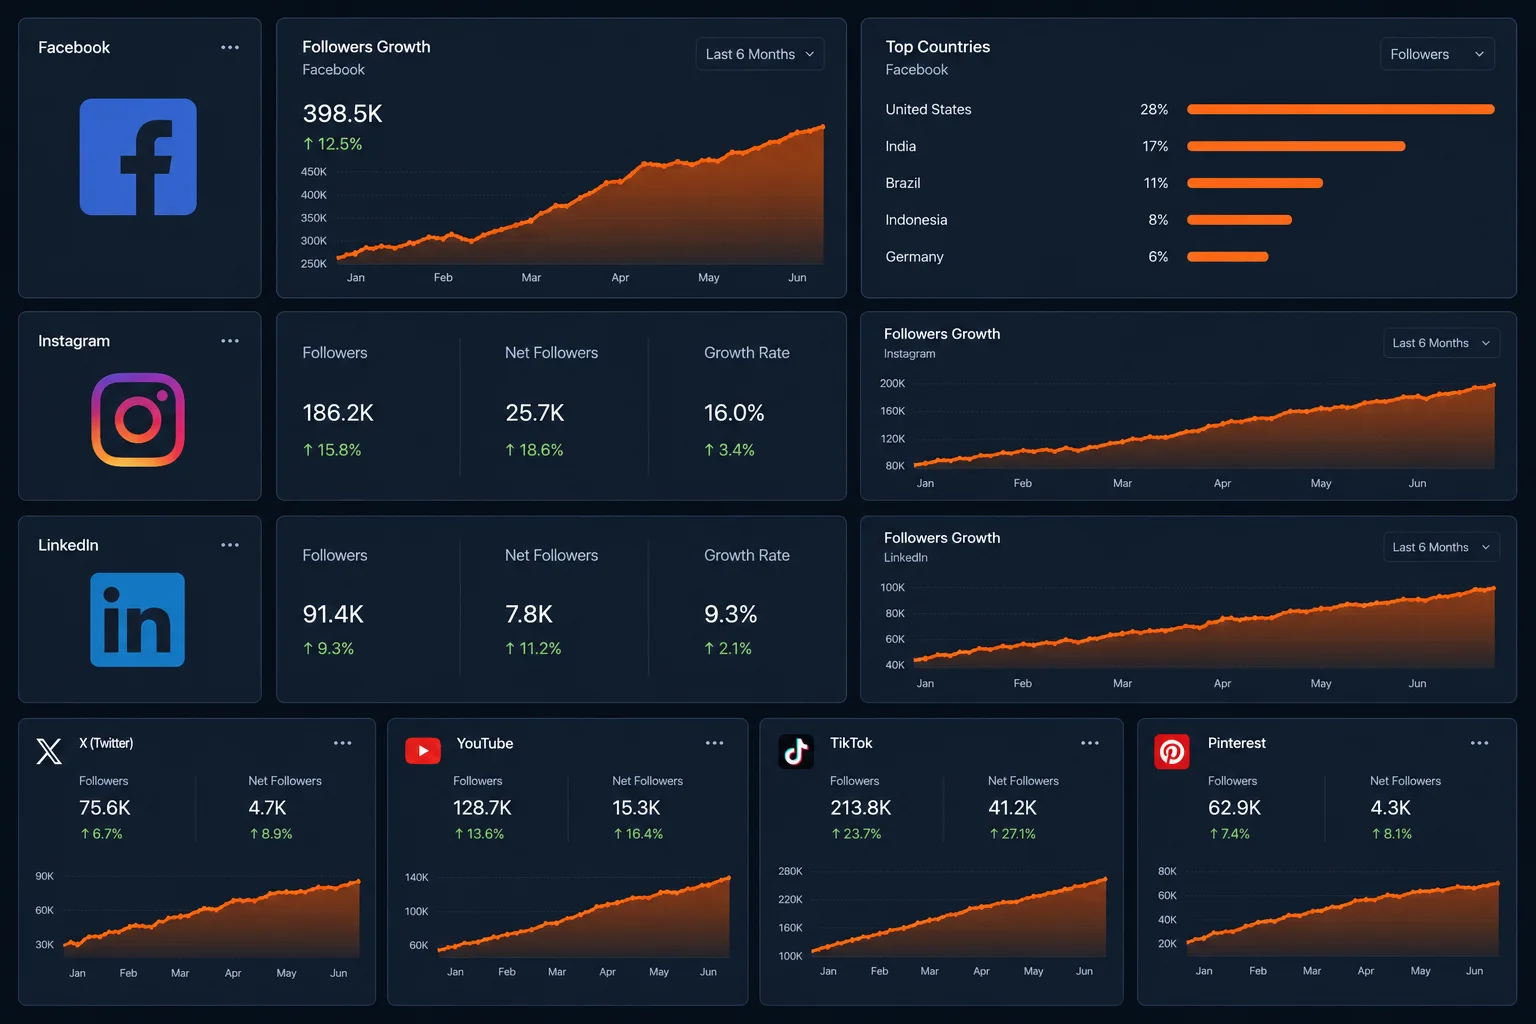
Task: Click the Indonesia country label
Action: [x=917, y=220]
